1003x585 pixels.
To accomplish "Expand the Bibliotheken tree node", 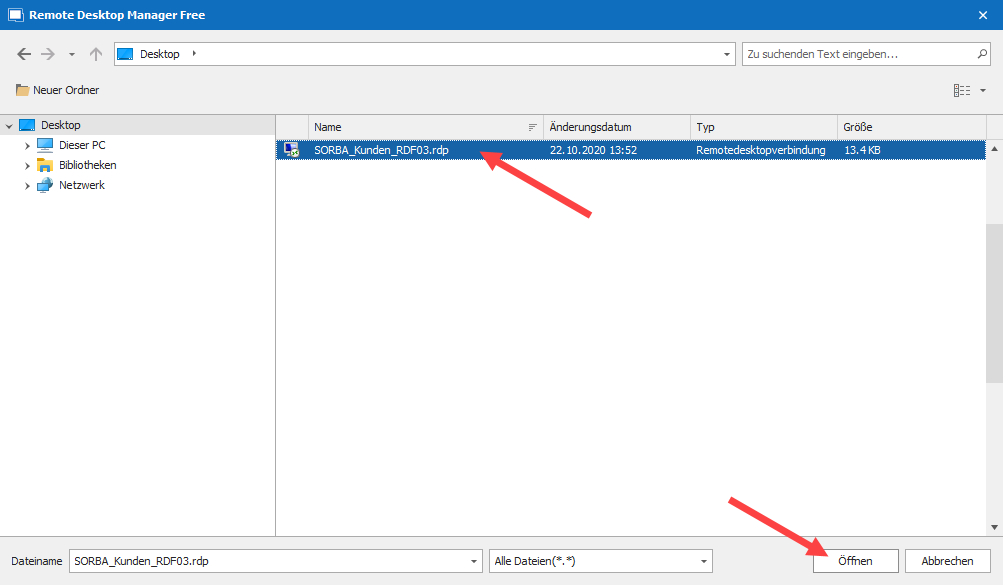I will (28, 166).
